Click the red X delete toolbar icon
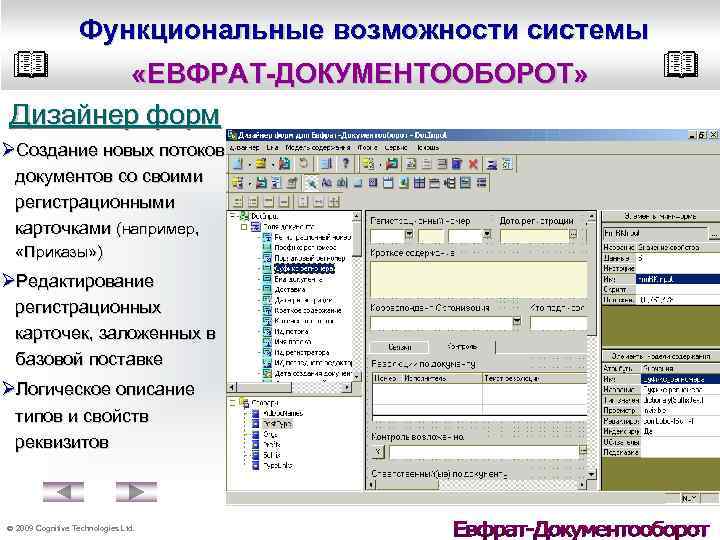 coord(473,164)
